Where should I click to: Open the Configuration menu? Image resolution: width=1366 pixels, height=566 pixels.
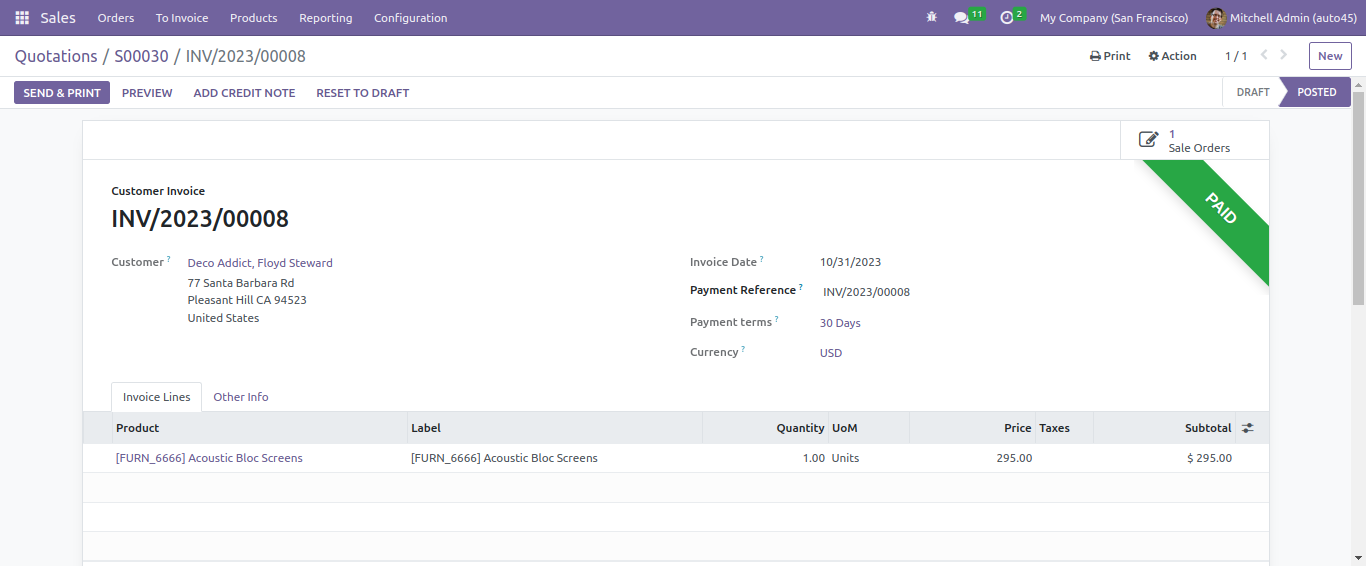coord(411,18)
